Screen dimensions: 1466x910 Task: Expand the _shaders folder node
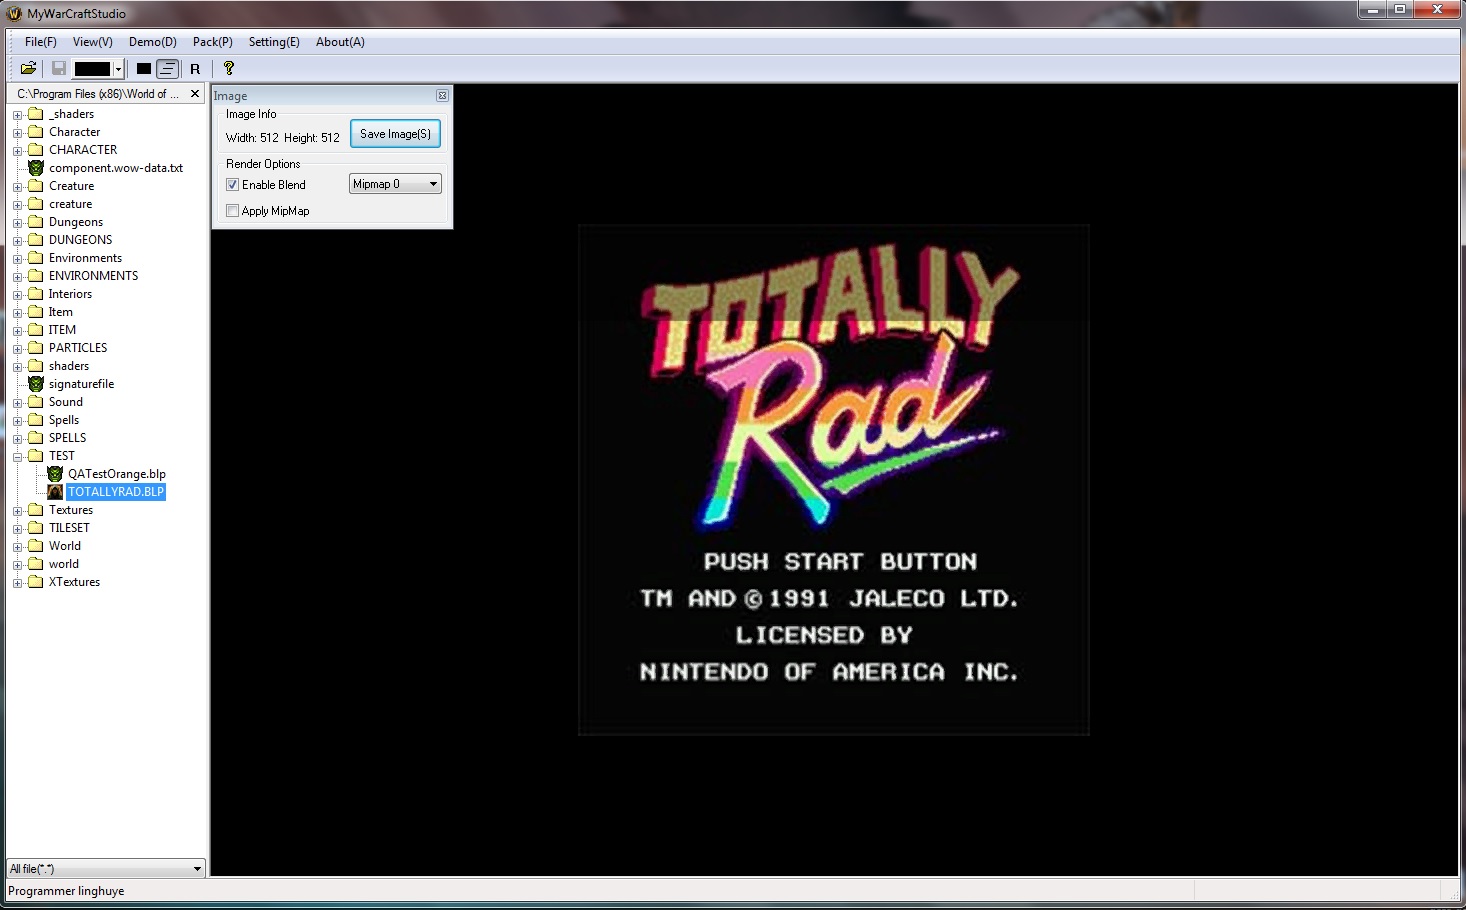18,115
